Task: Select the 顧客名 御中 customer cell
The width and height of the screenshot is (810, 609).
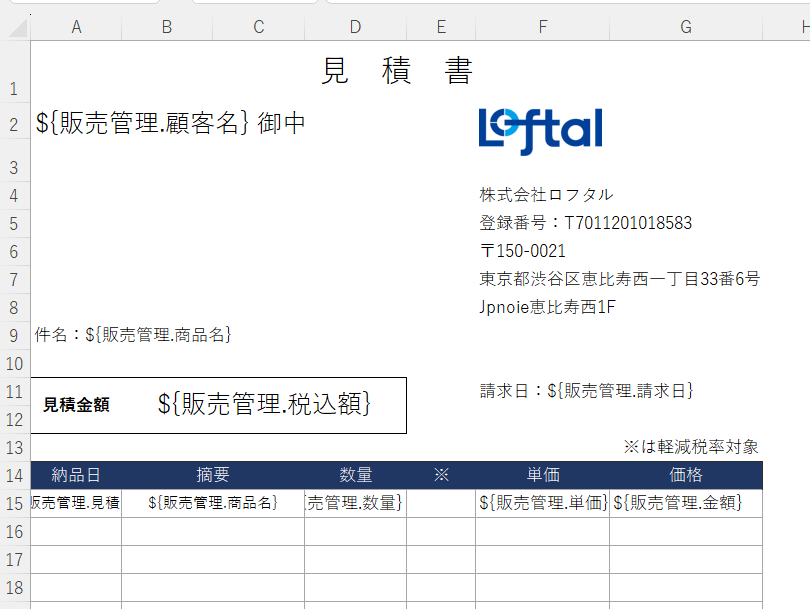Action: [170, 123]
